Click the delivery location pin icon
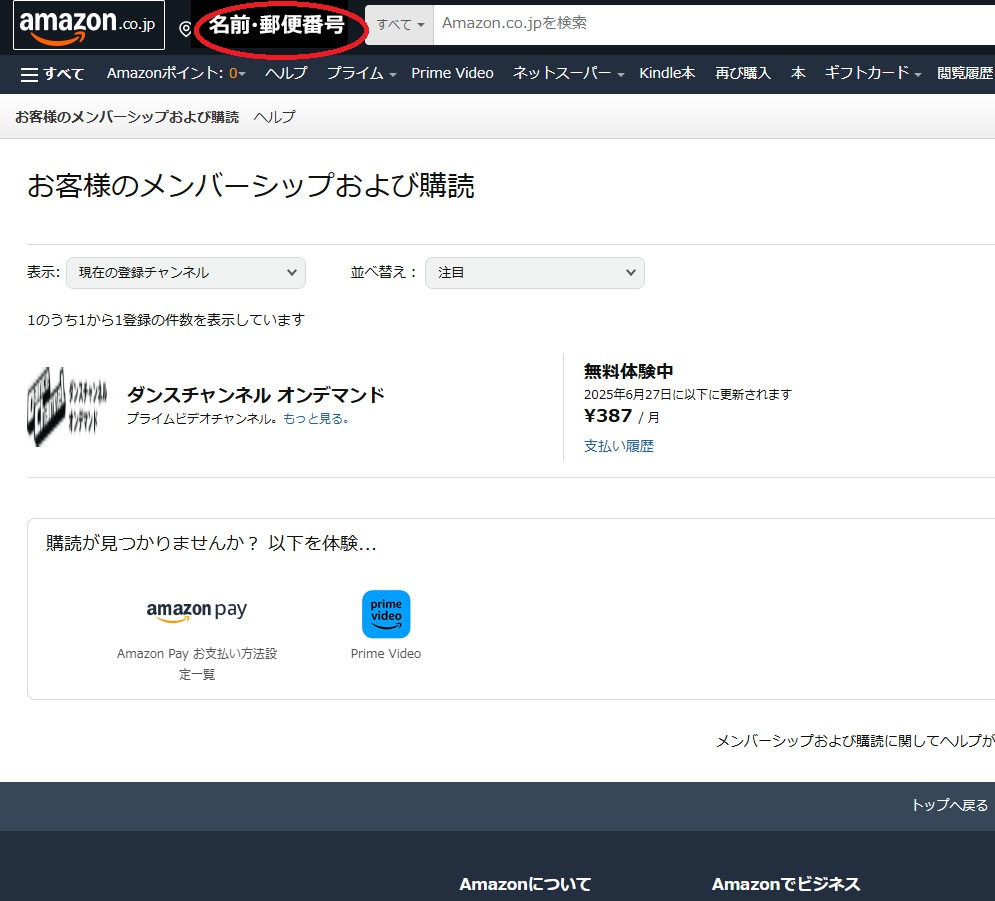Image resolution: width=995 pixels, height=901 pixels. (185, 28)
